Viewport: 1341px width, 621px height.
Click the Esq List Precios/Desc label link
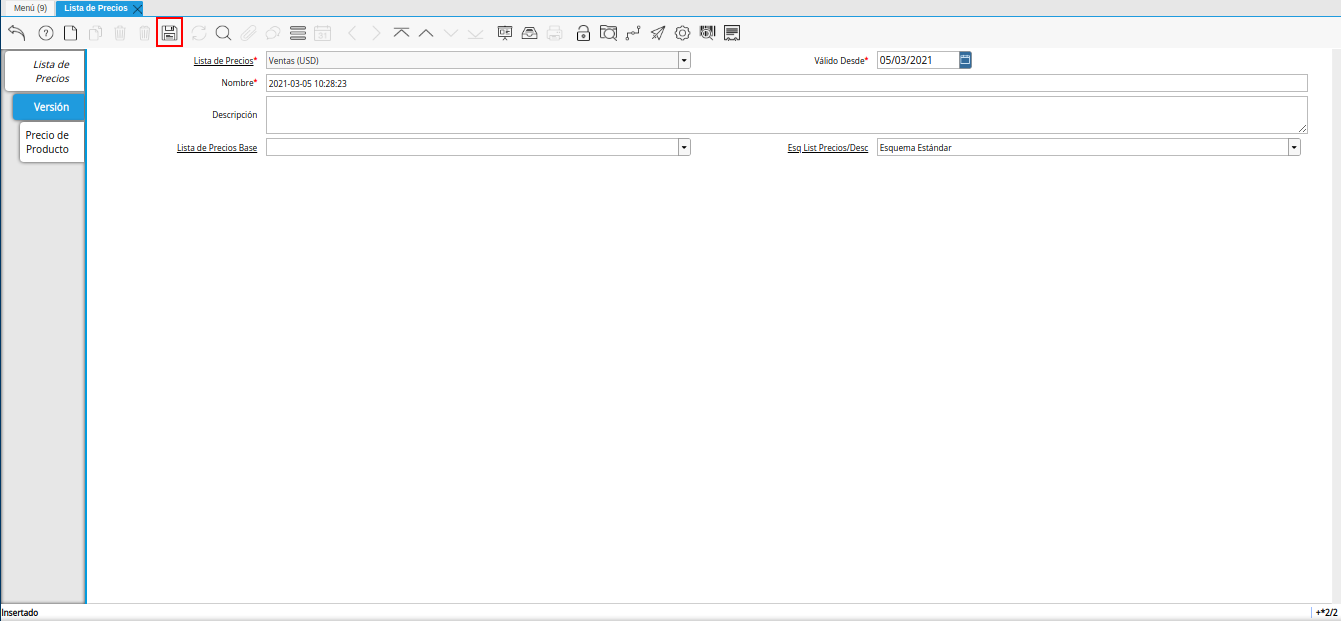(x=828, y=148)
